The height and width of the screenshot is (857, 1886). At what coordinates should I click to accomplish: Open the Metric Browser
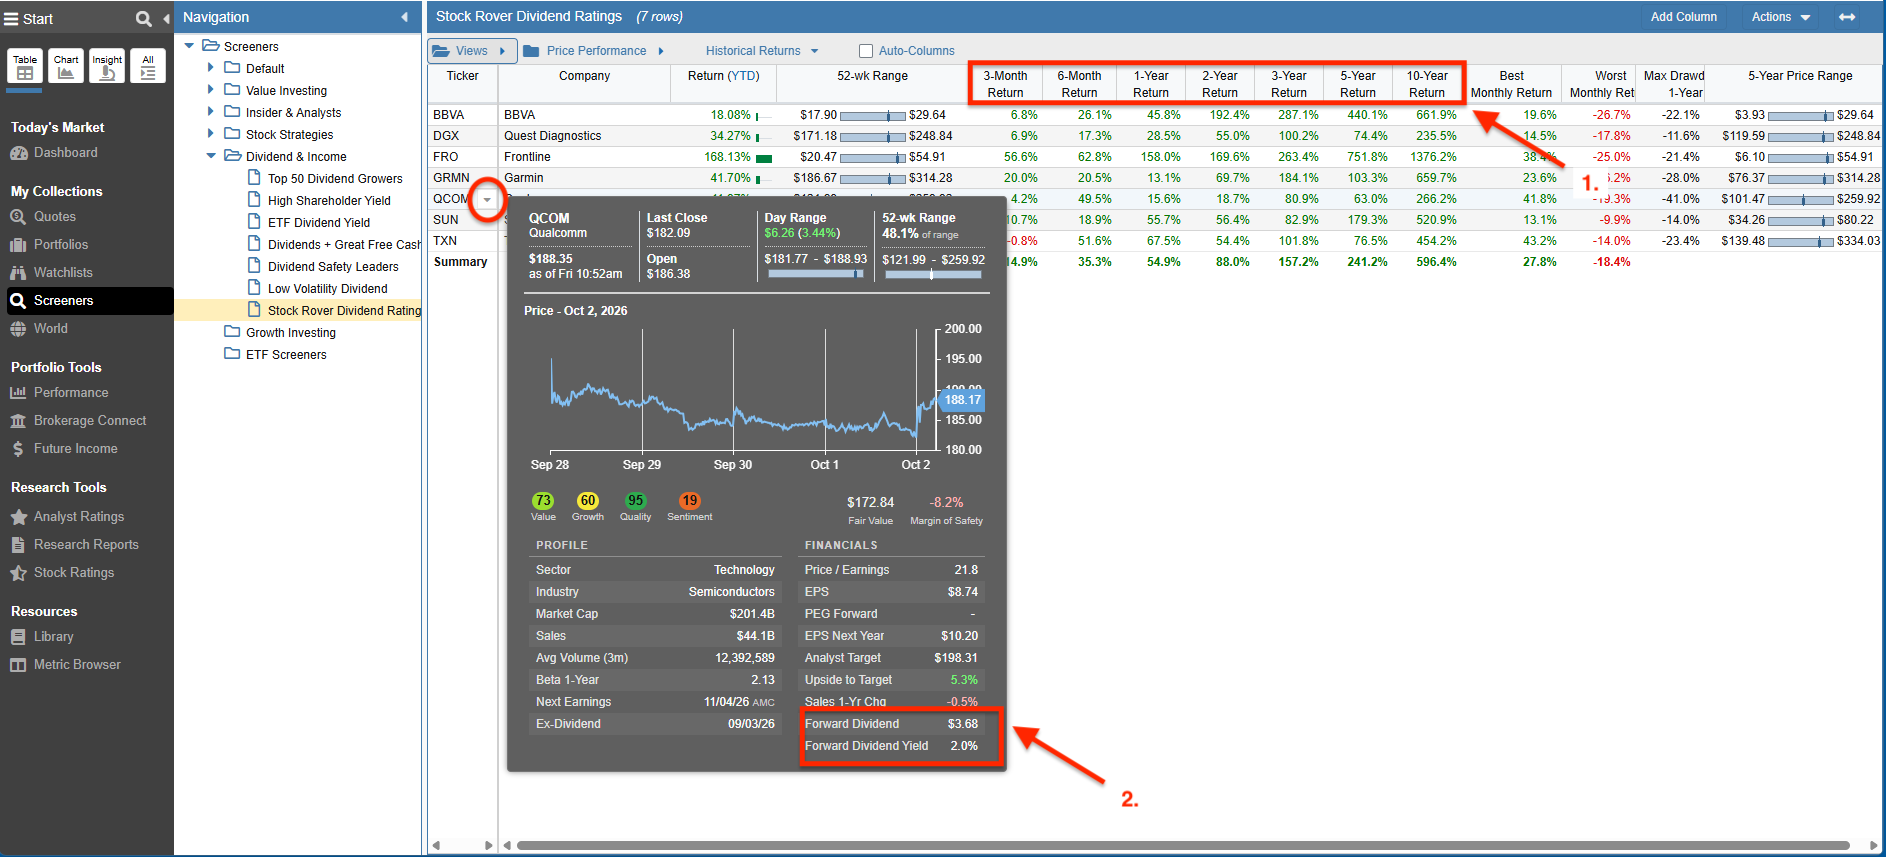(x=65, y=665)
